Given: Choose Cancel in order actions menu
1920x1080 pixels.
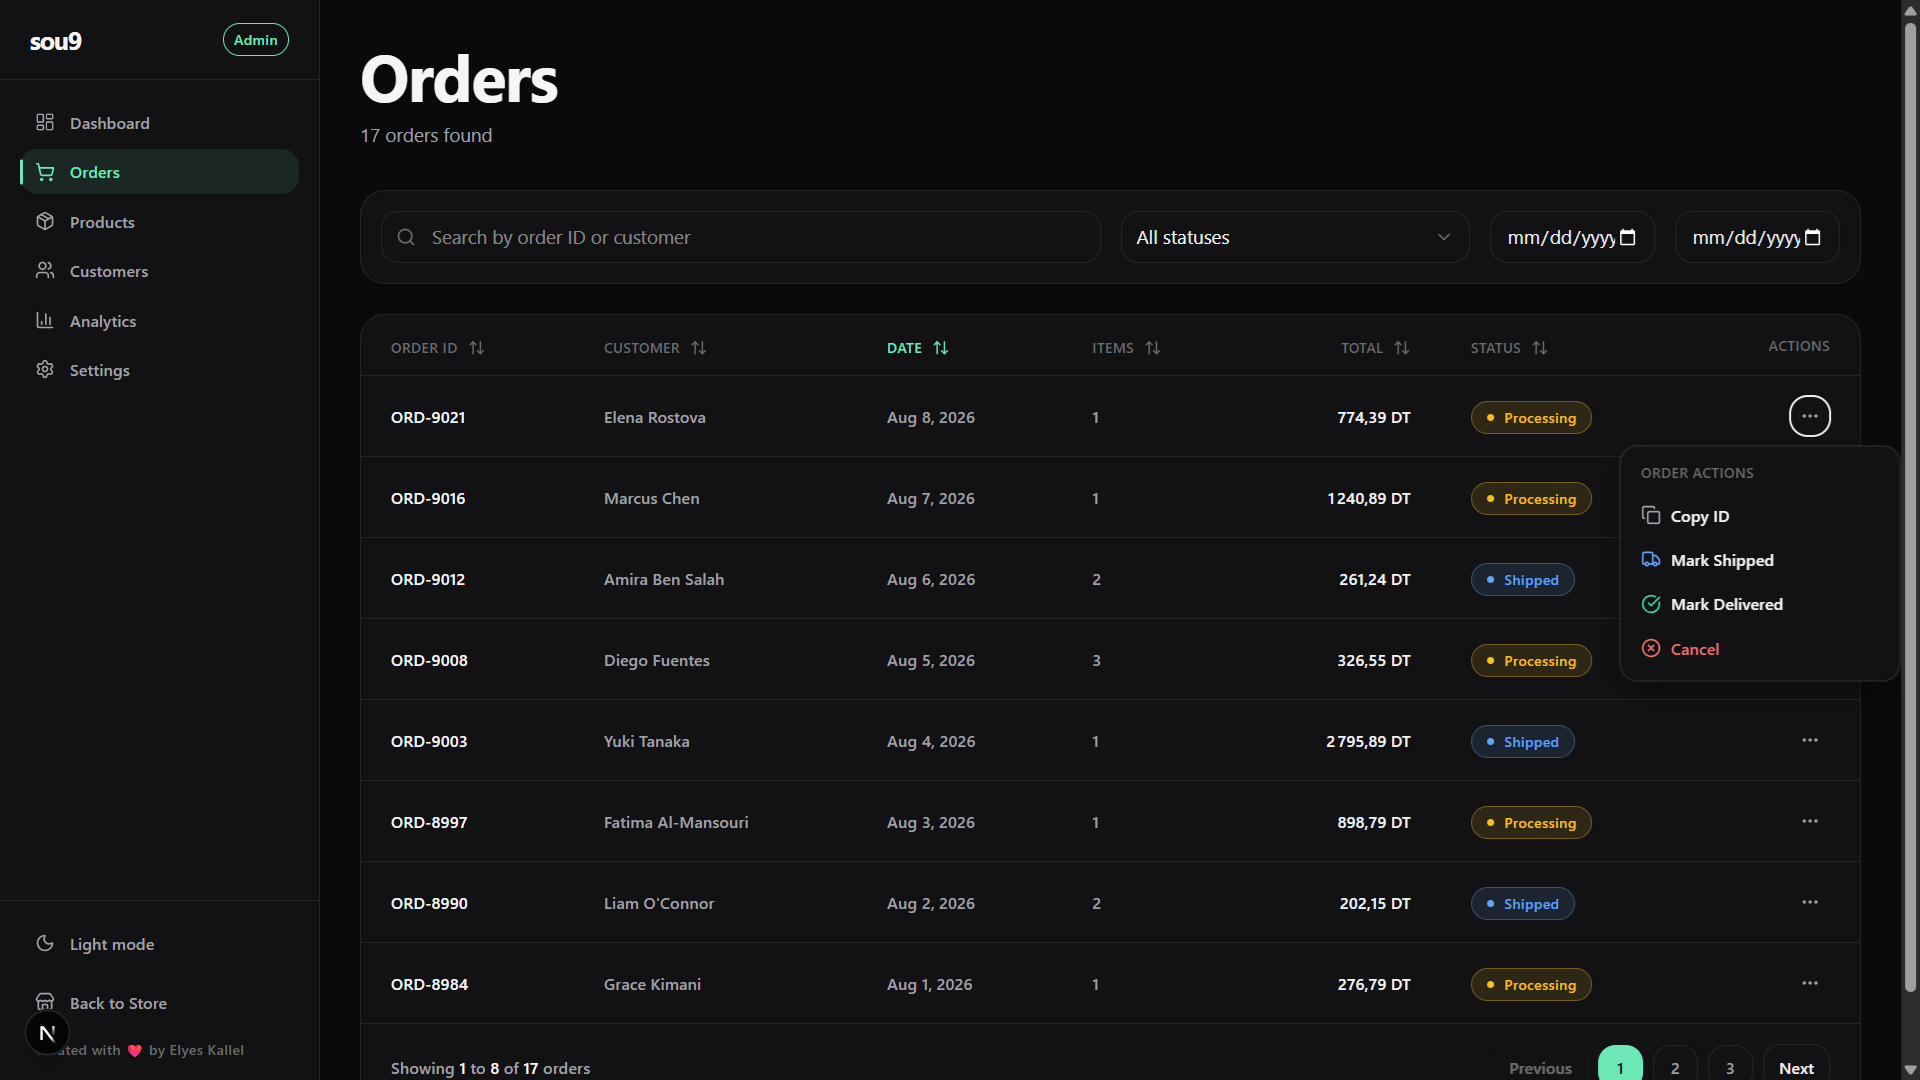Looking at the screenshot, I should click(x=1760, y=649).
